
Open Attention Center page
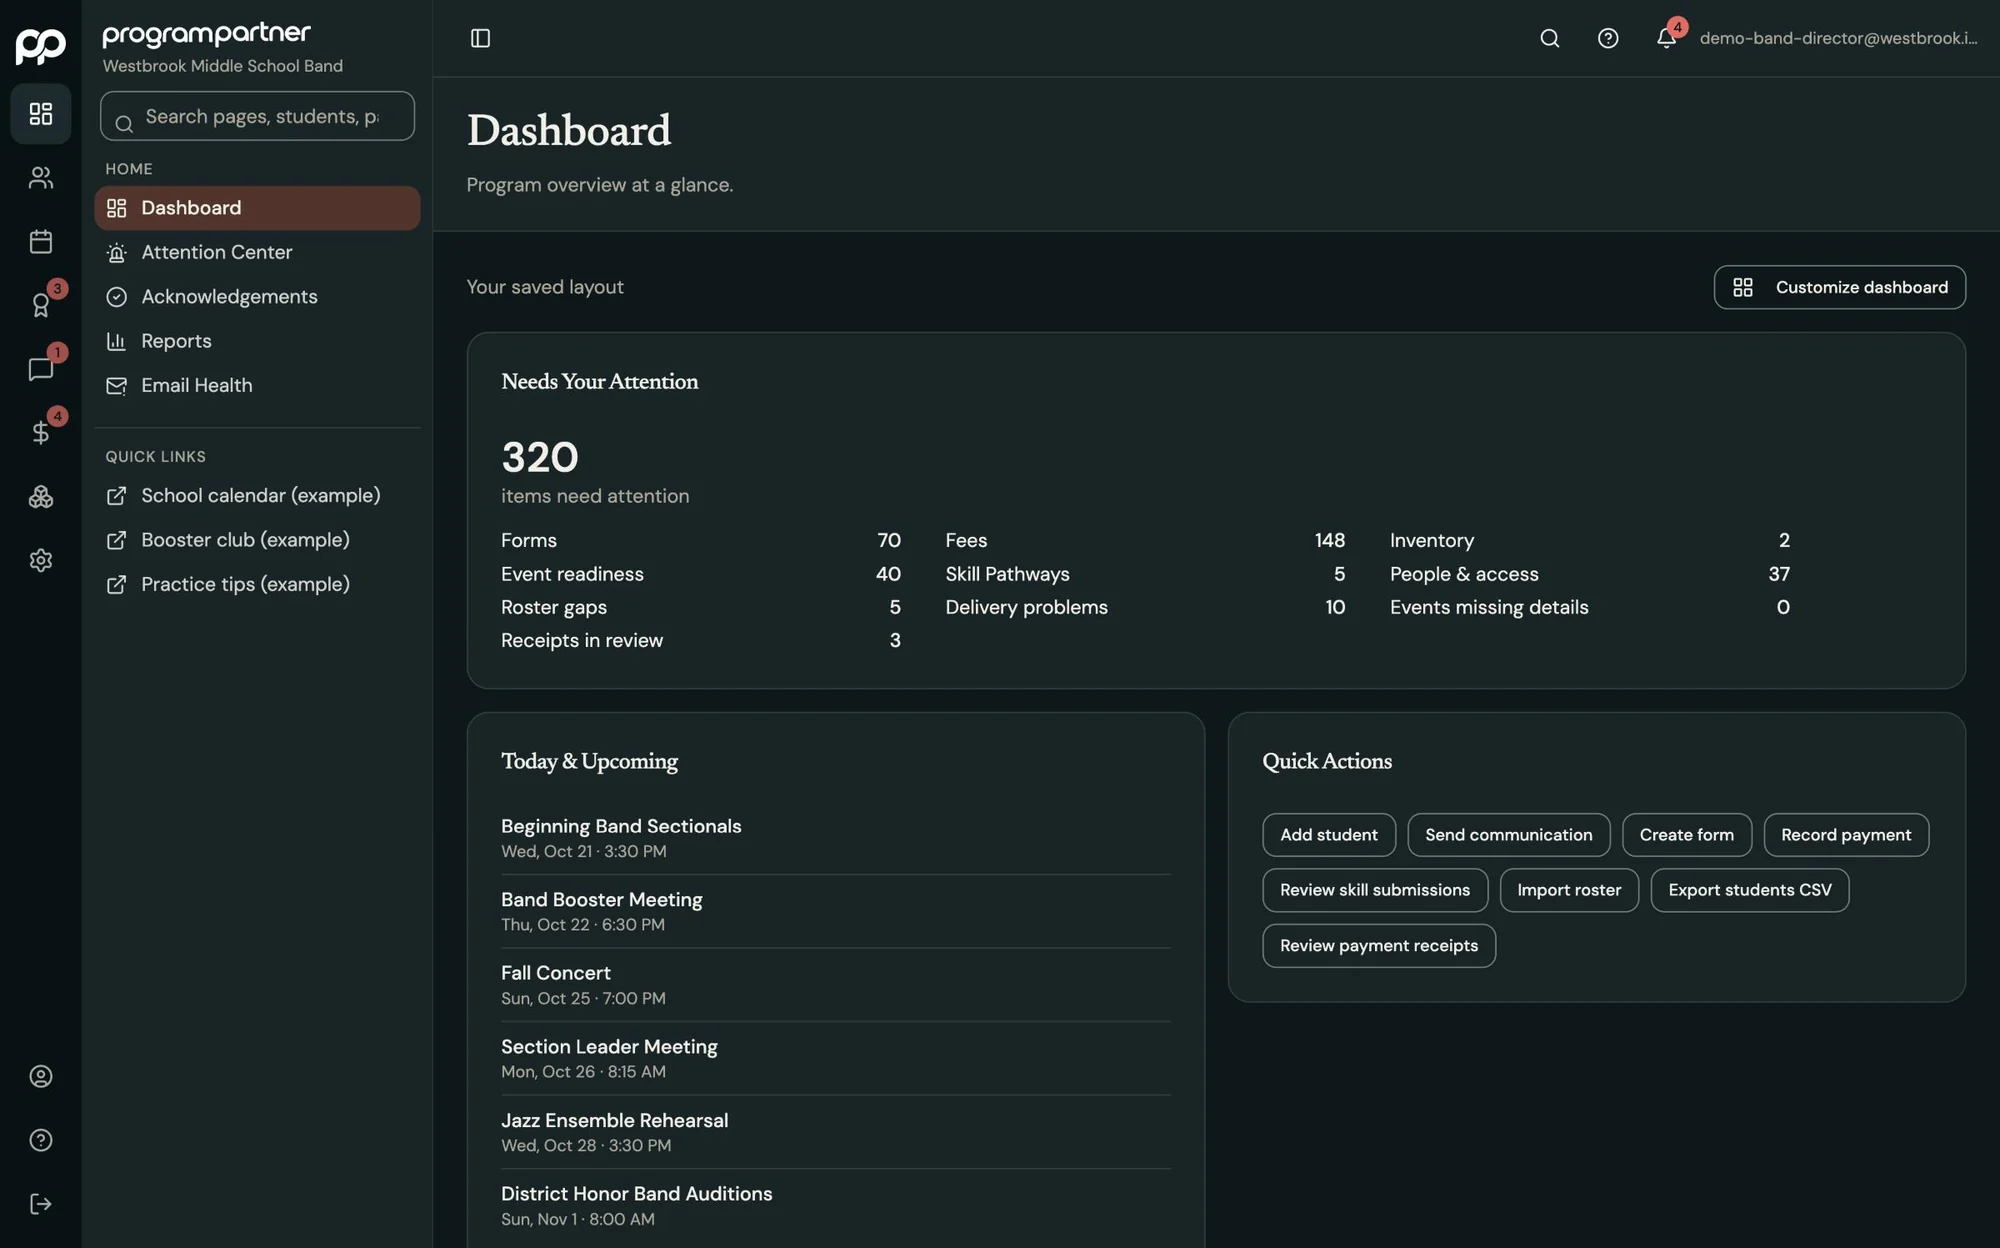point(257,252)
